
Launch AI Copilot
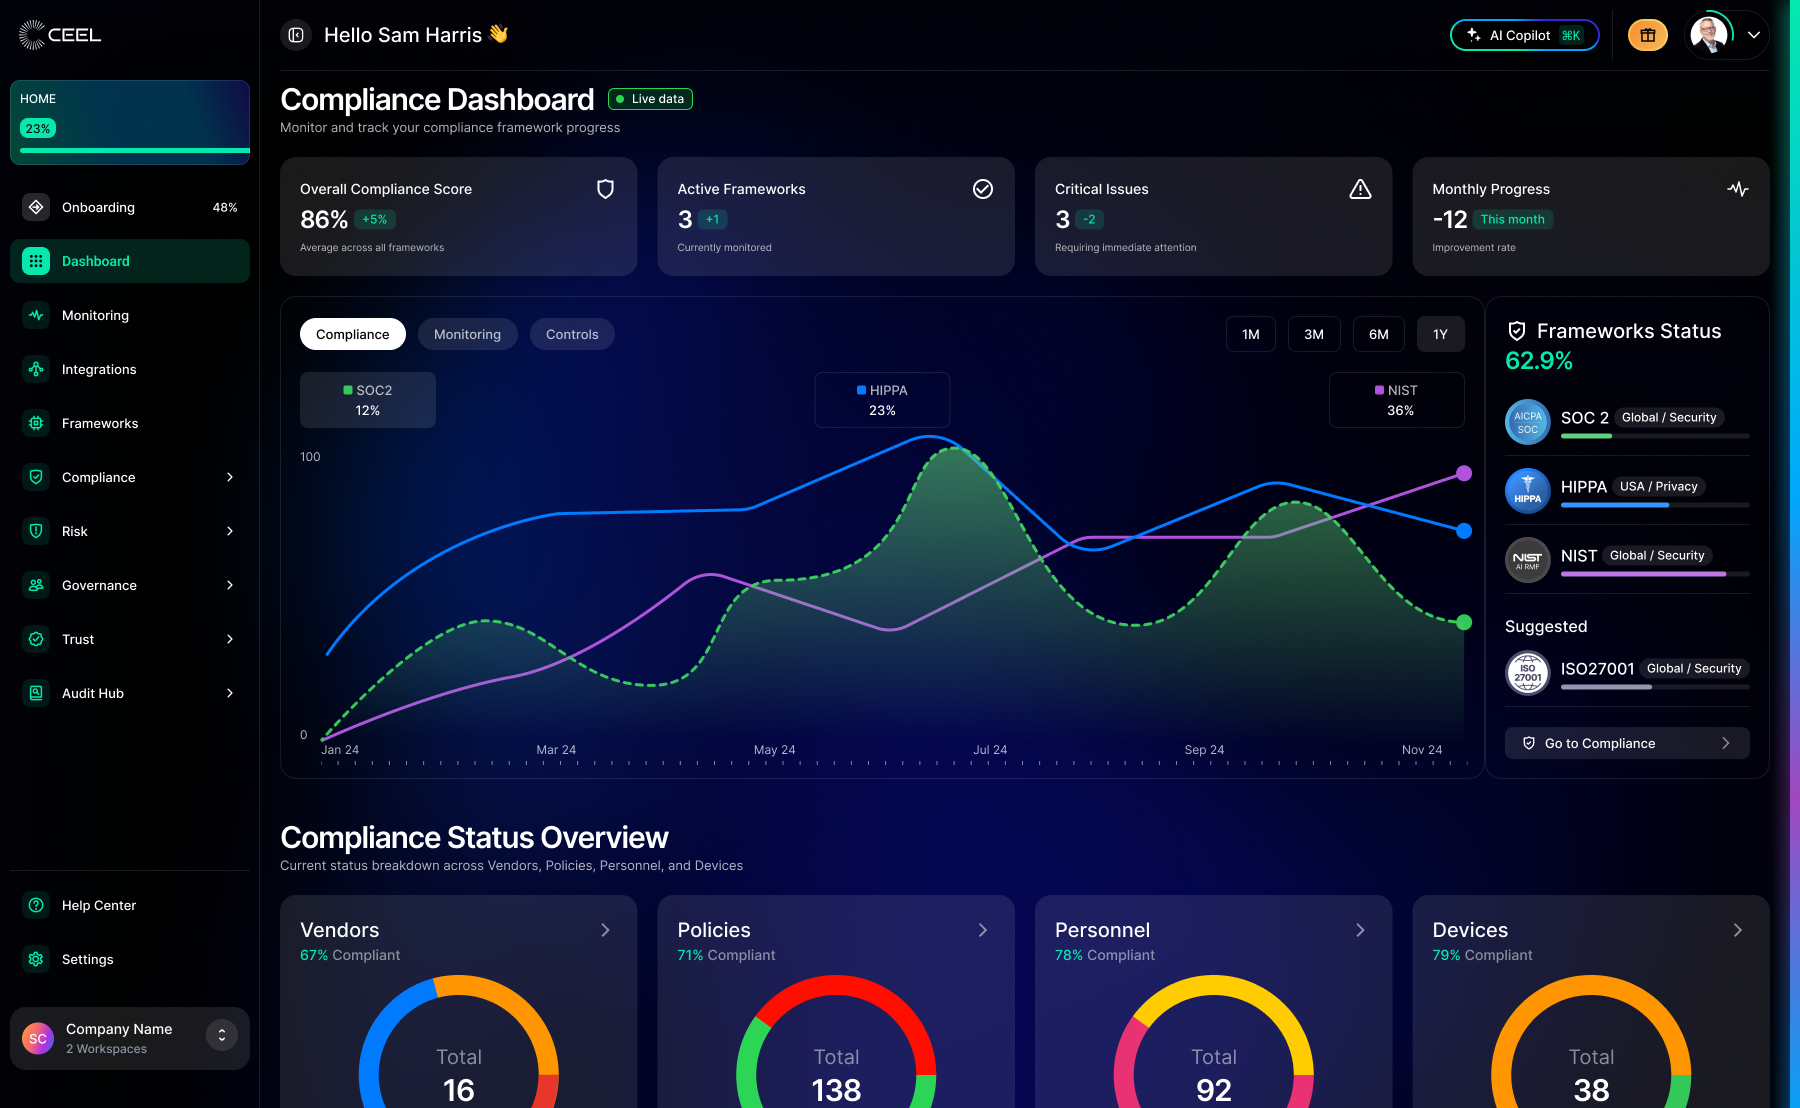(1524, 35)
